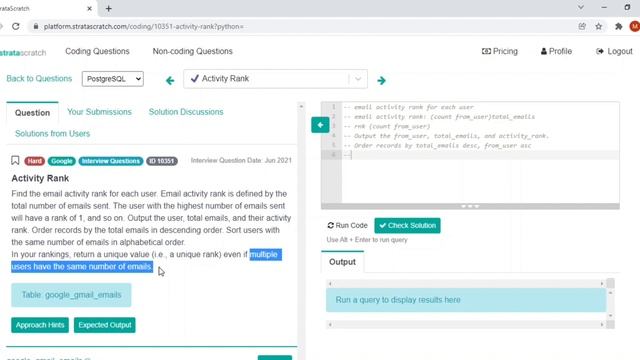640x360 pixels.
Task: Click the ID 10351 badge
Action: (162, 161)
